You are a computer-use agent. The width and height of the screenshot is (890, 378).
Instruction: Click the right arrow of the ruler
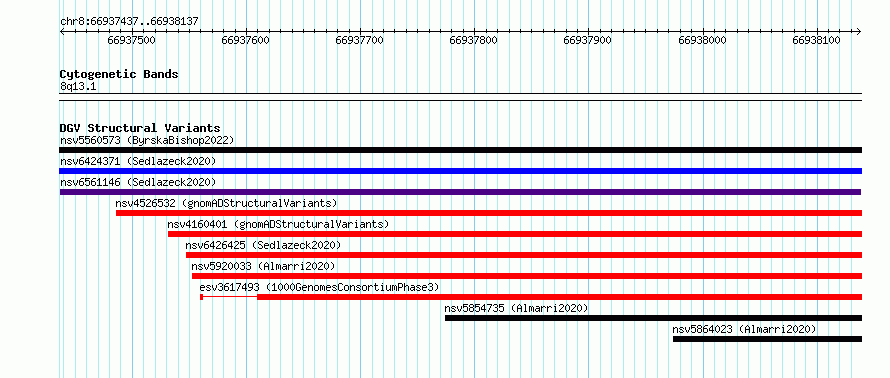(859, 31)
